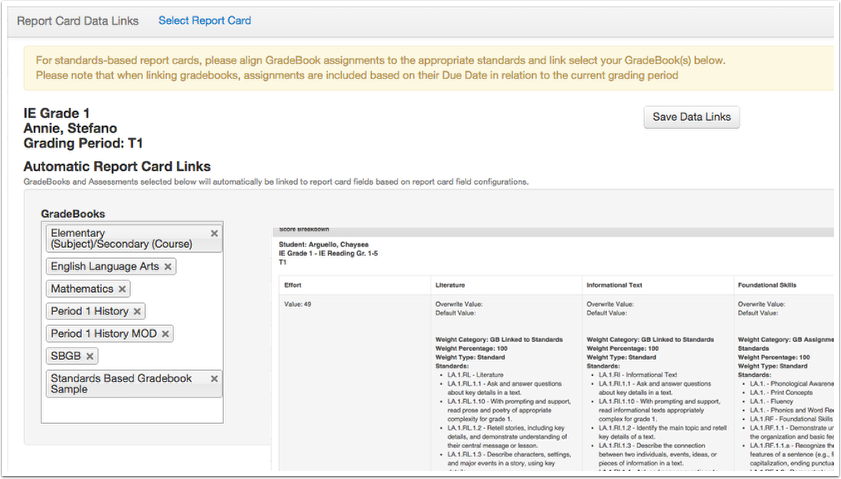Click the Foundational Skills column header

[767, 285]
